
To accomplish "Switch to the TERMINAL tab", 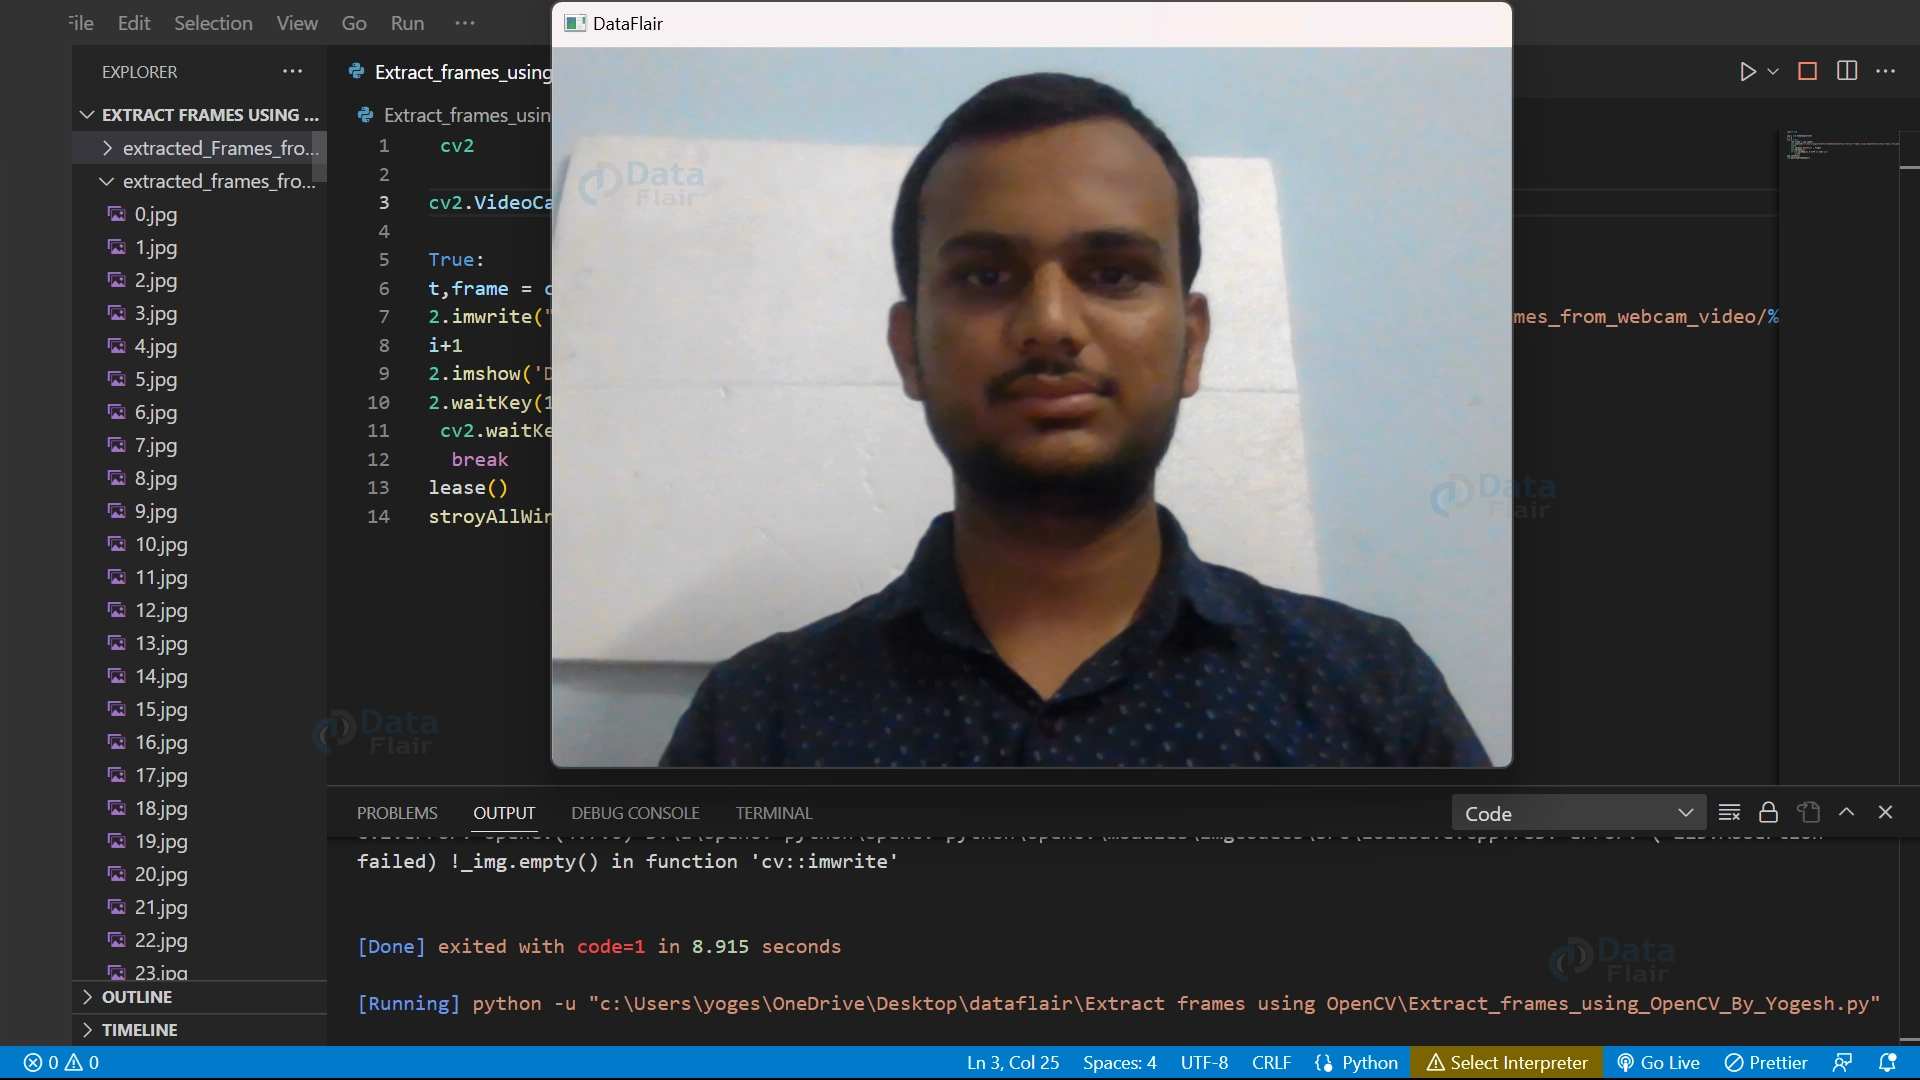I will click(x=774, y=812).
